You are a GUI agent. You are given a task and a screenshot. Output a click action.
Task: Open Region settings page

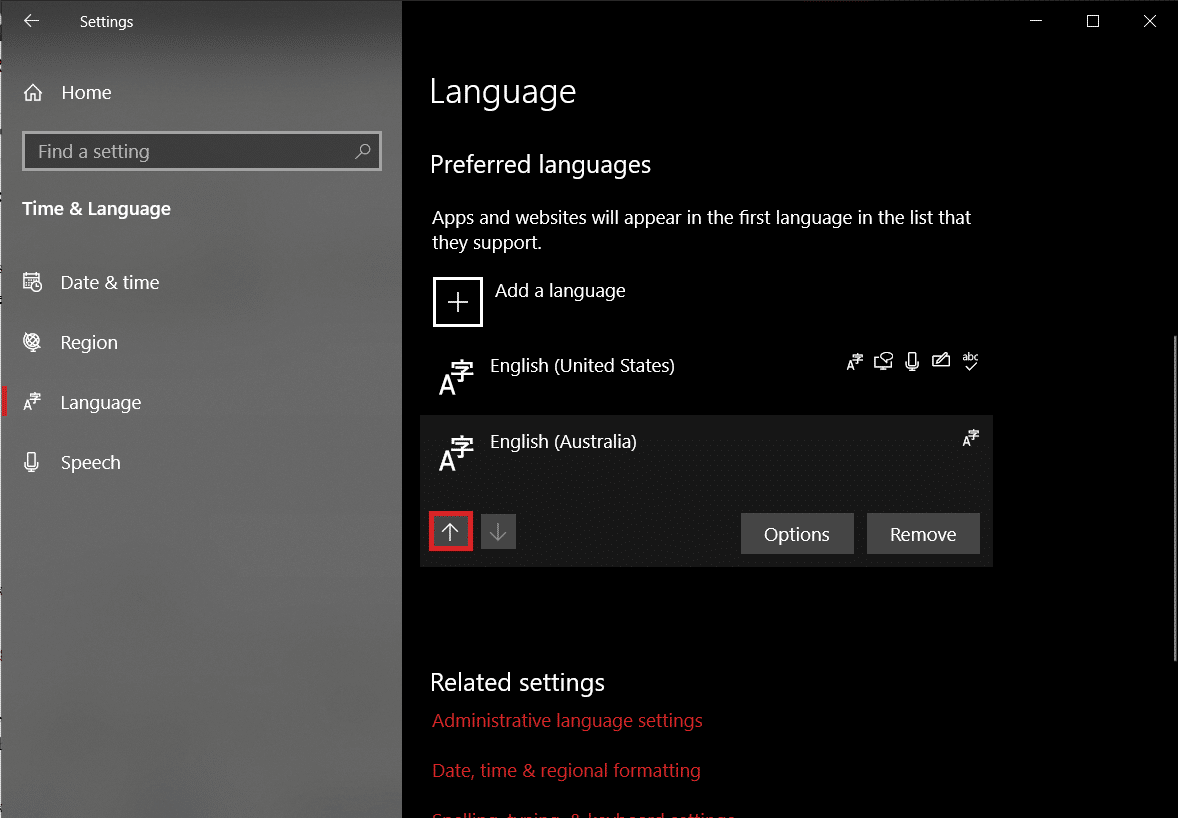coord(89,343)
